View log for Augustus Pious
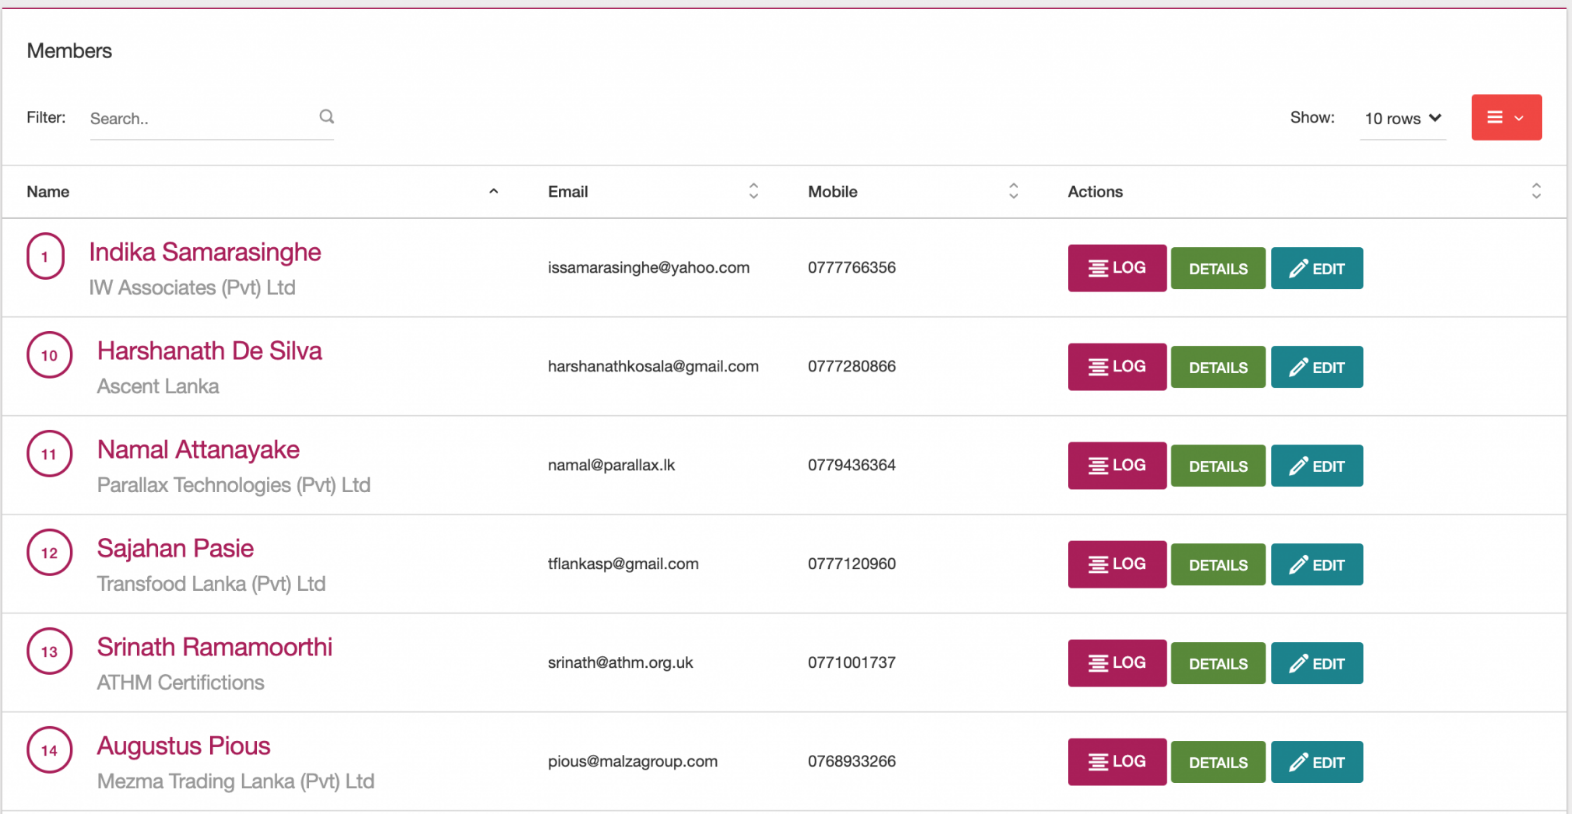Screen dimensions: 1572x814 pyautogui.click(x=1117, y=762)
